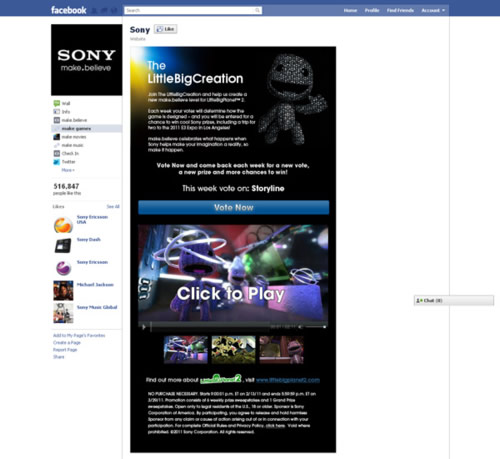Open the Sony Music Global page link
This screenshot has width=500, height=459.
(x=97, y=307)
